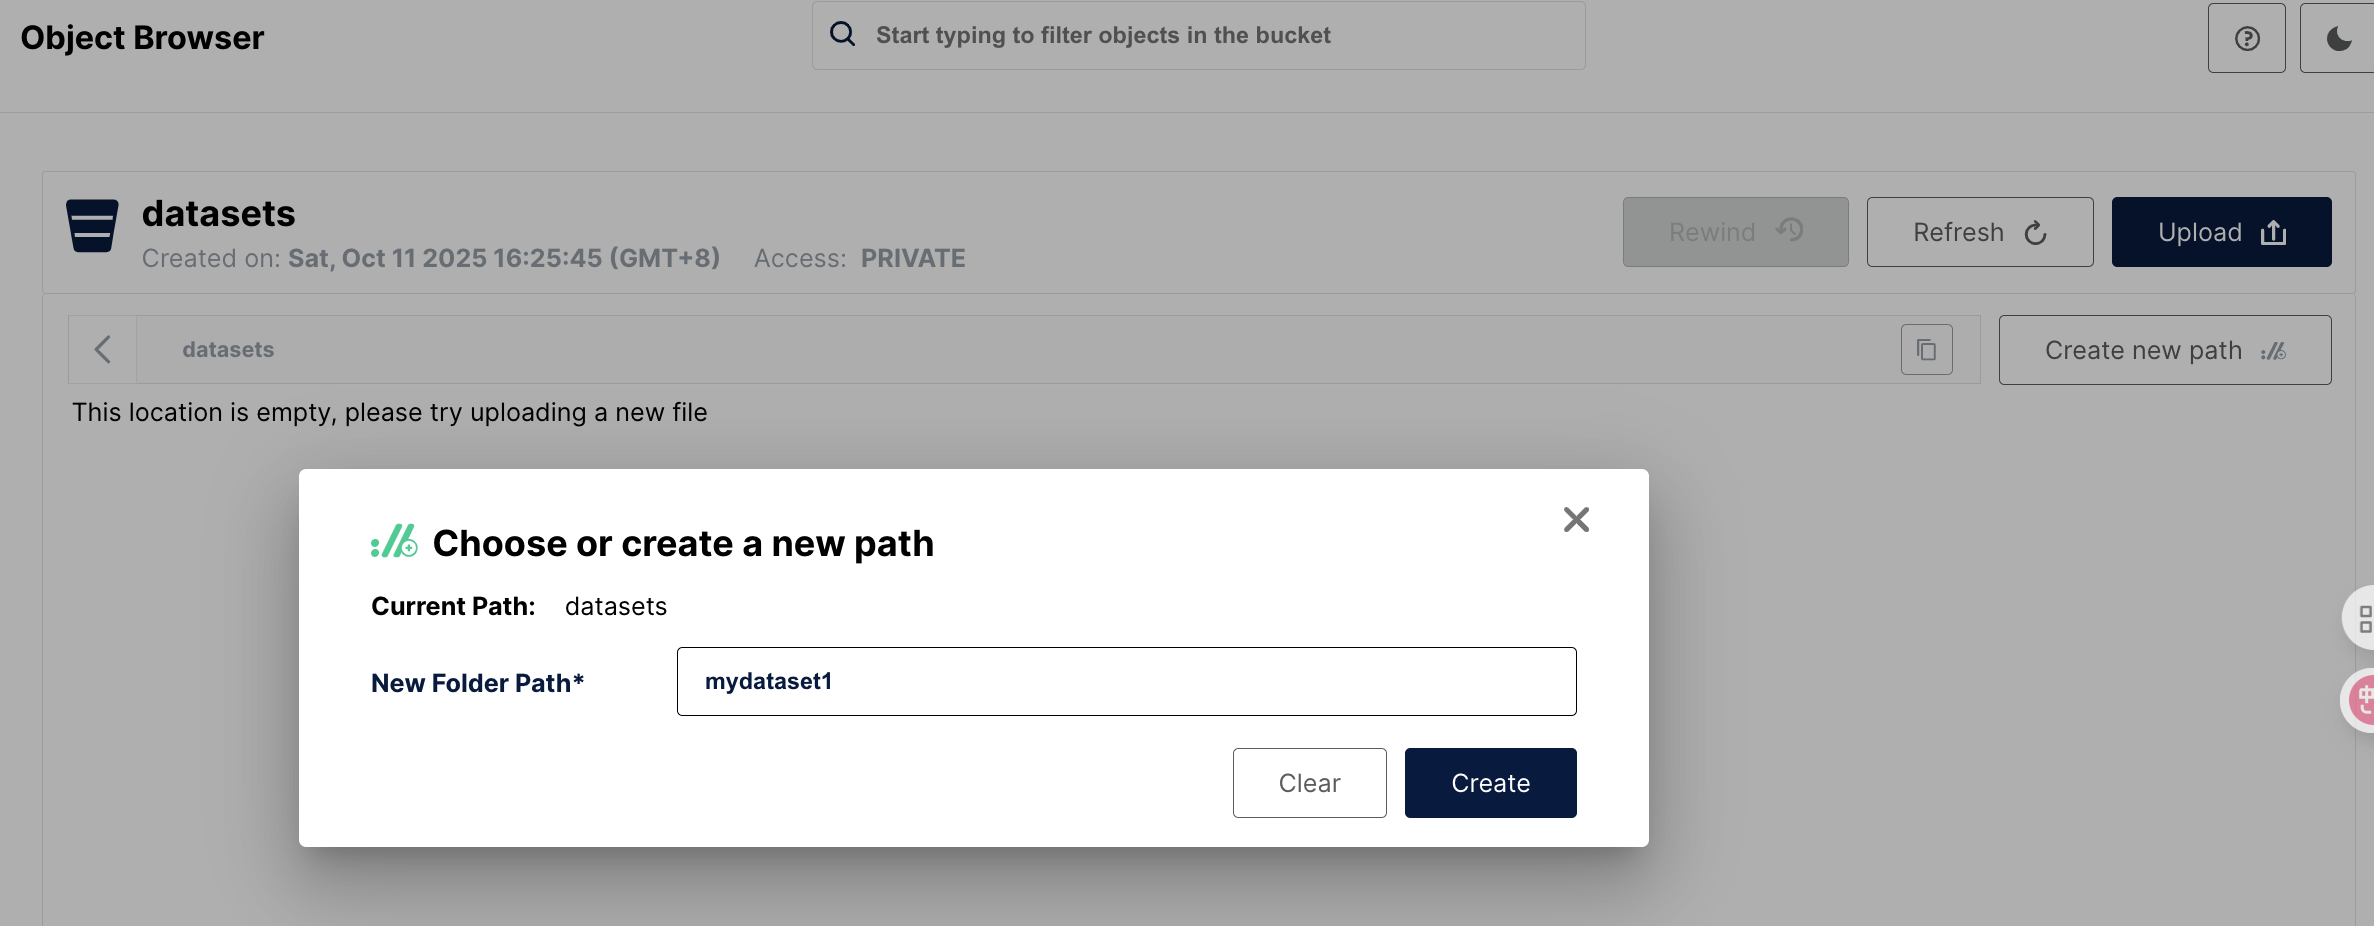Click the search magnifier icon
The width and height of the screenshot is (2374, 926).
[x=843, y=34]
